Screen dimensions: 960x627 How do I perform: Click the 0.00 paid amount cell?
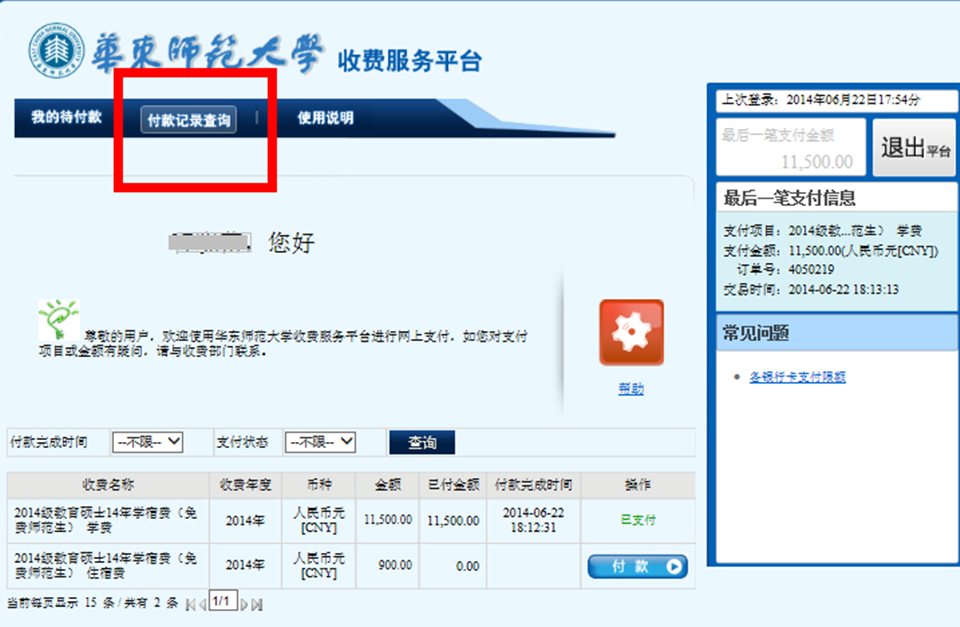point(468,566)
